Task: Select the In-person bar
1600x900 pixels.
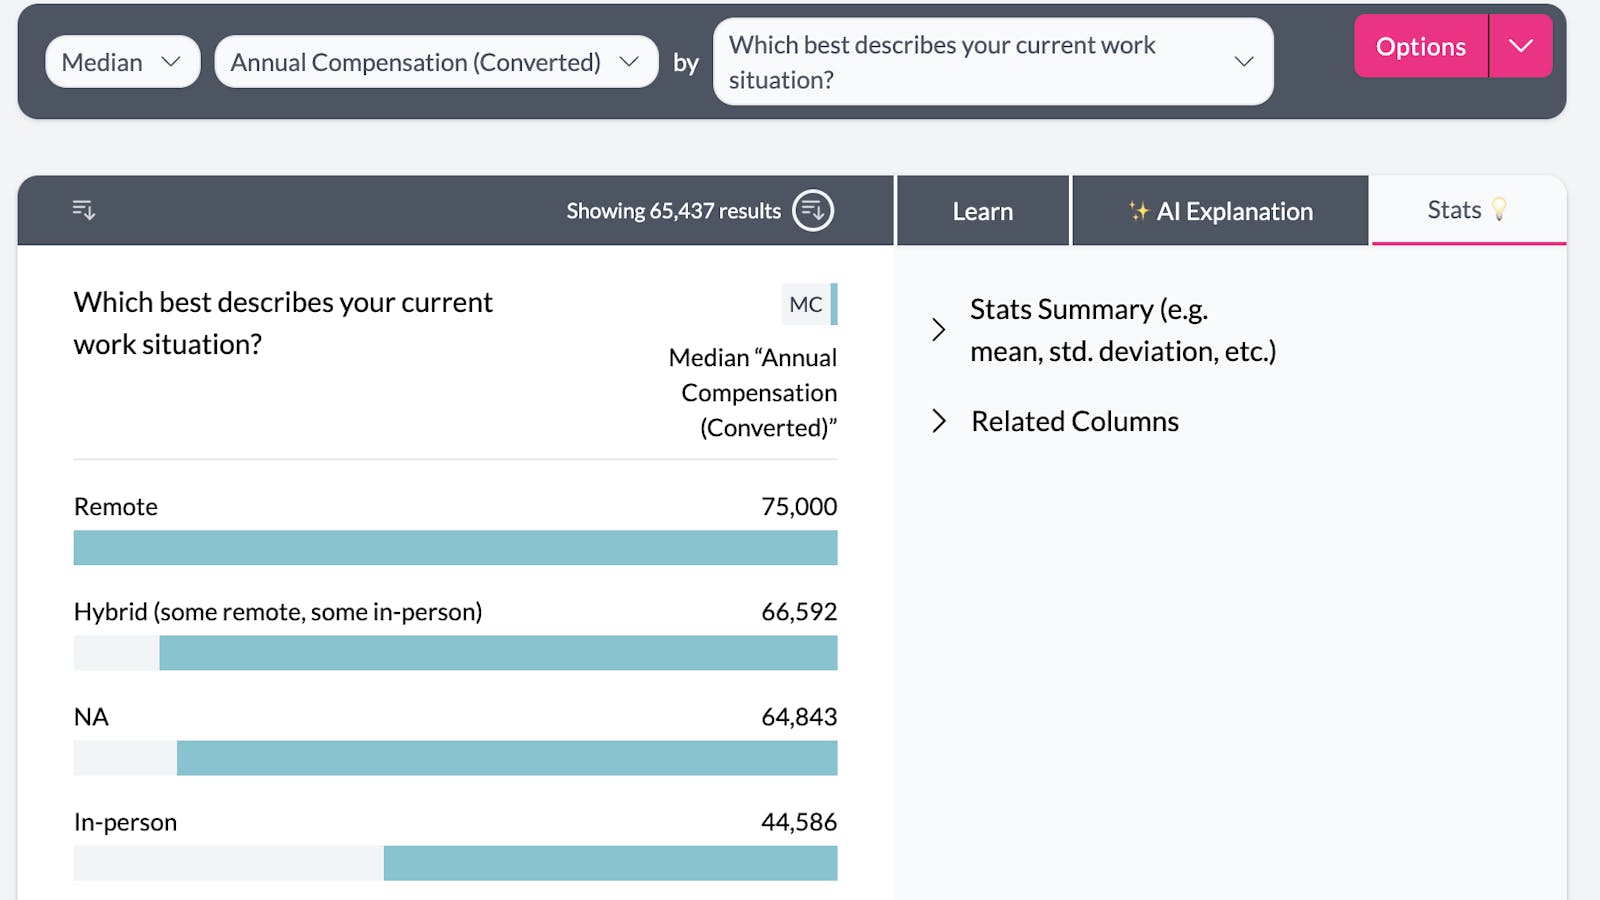Action: coord(610,863)
